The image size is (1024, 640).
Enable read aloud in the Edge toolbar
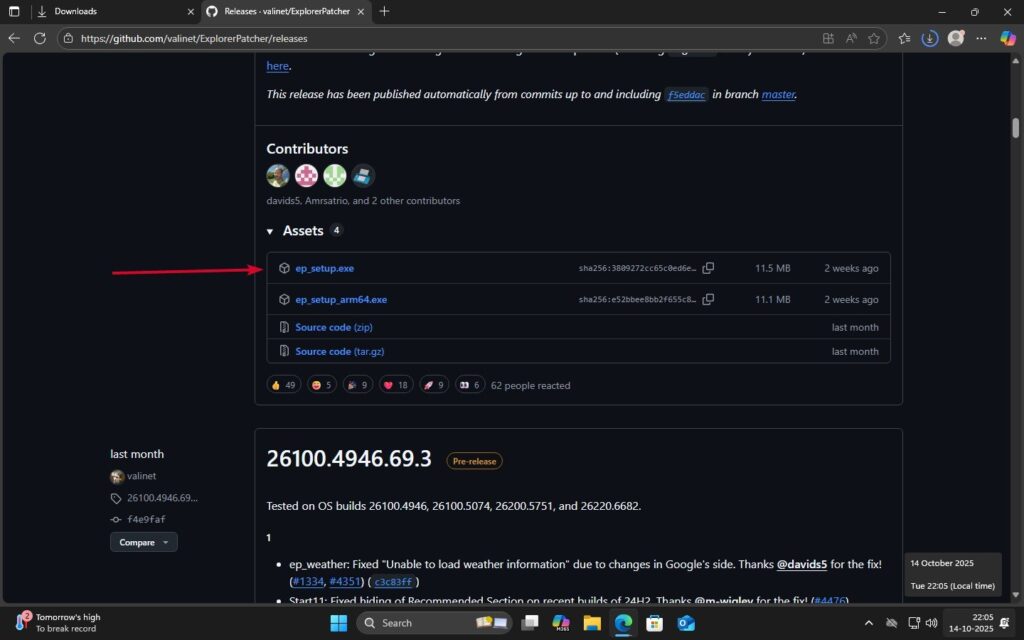click(x=850, y=38)
